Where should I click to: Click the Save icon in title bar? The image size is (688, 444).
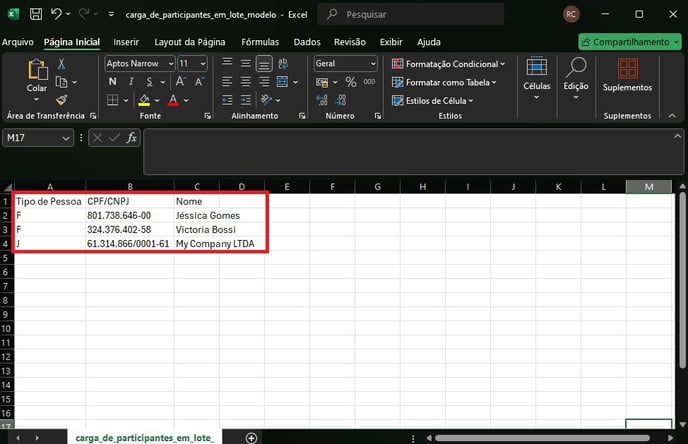coord(36,14)
